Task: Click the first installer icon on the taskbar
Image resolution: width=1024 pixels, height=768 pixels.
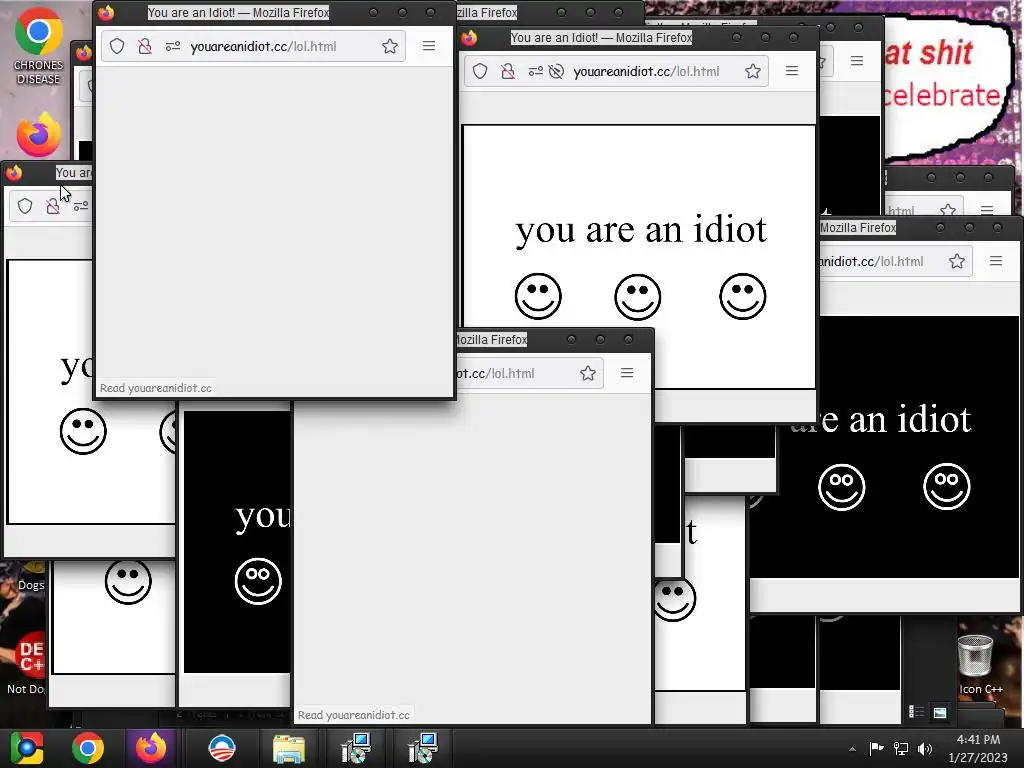Action: (x=356, y=748)
